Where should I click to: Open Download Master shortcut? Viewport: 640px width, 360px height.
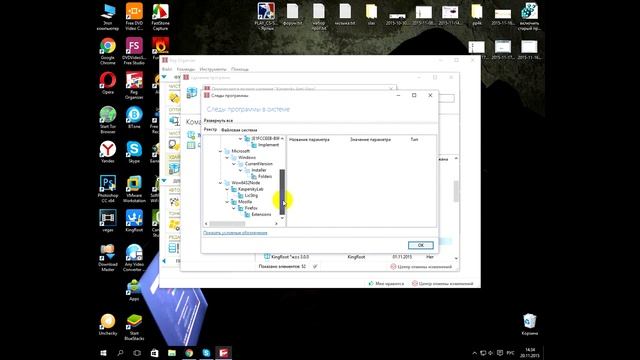(x=108, y=258)
